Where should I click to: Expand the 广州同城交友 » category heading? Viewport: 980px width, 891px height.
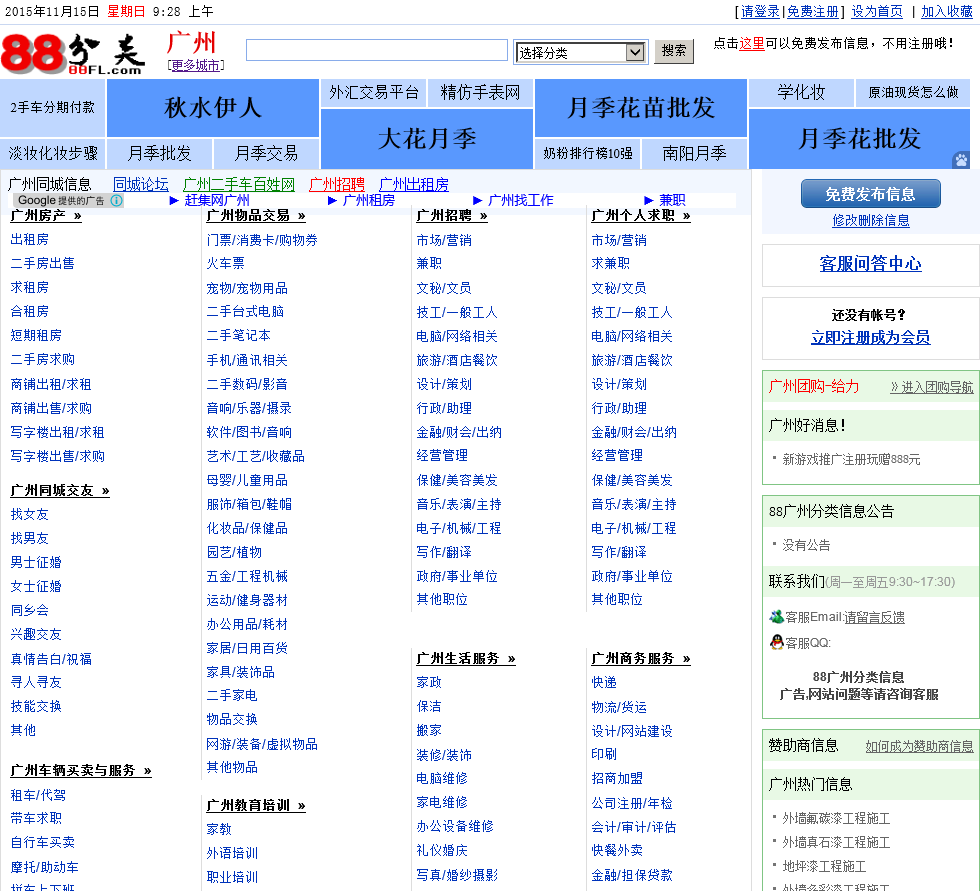click(x=60, y=490)
